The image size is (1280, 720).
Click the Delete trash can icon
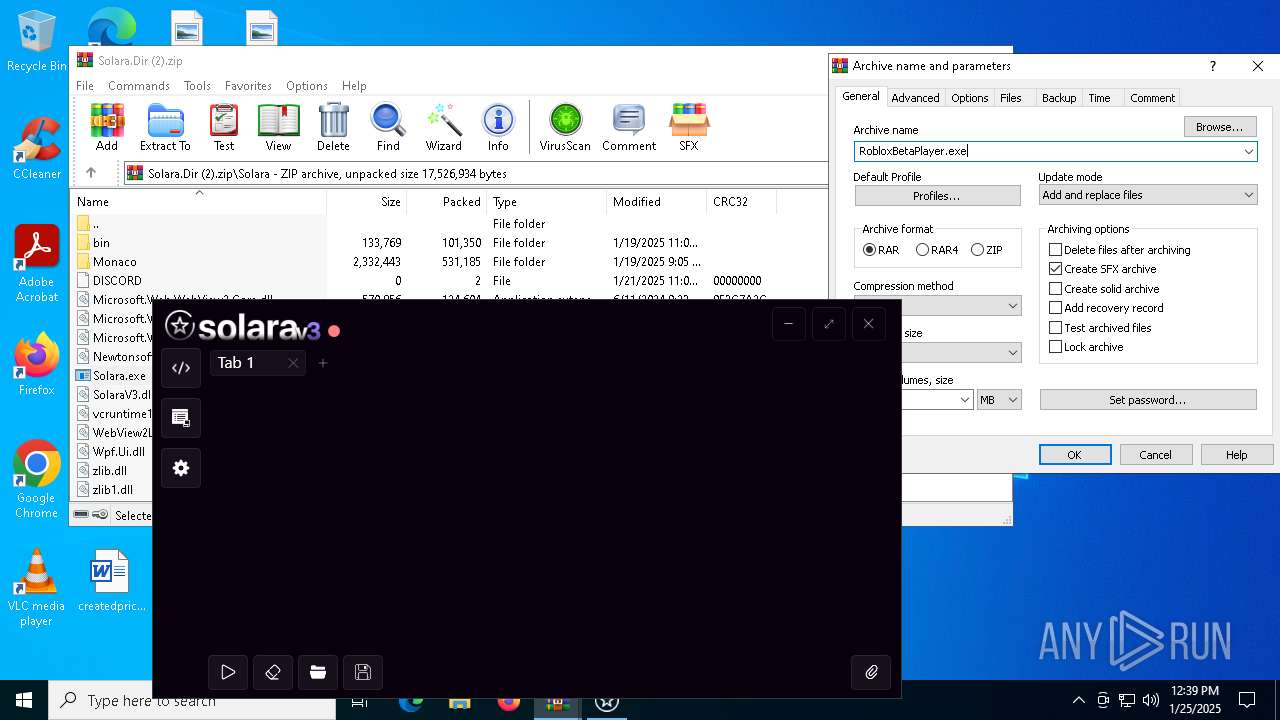coord(333,127)
